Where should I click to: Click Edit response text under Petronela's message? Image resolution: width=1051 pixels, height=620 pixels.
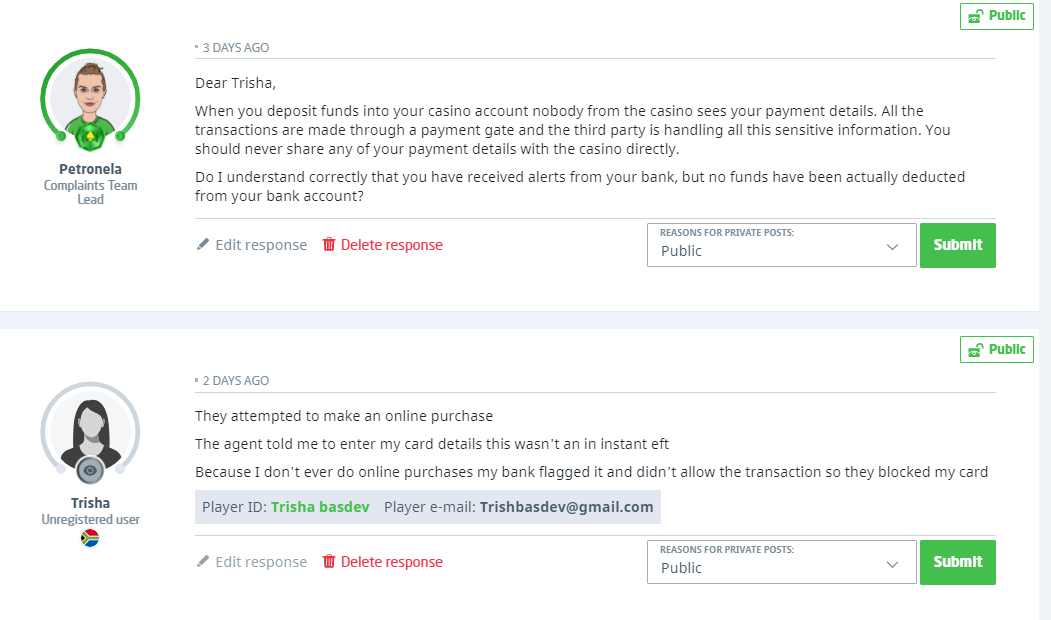click(x=261, y=245)
